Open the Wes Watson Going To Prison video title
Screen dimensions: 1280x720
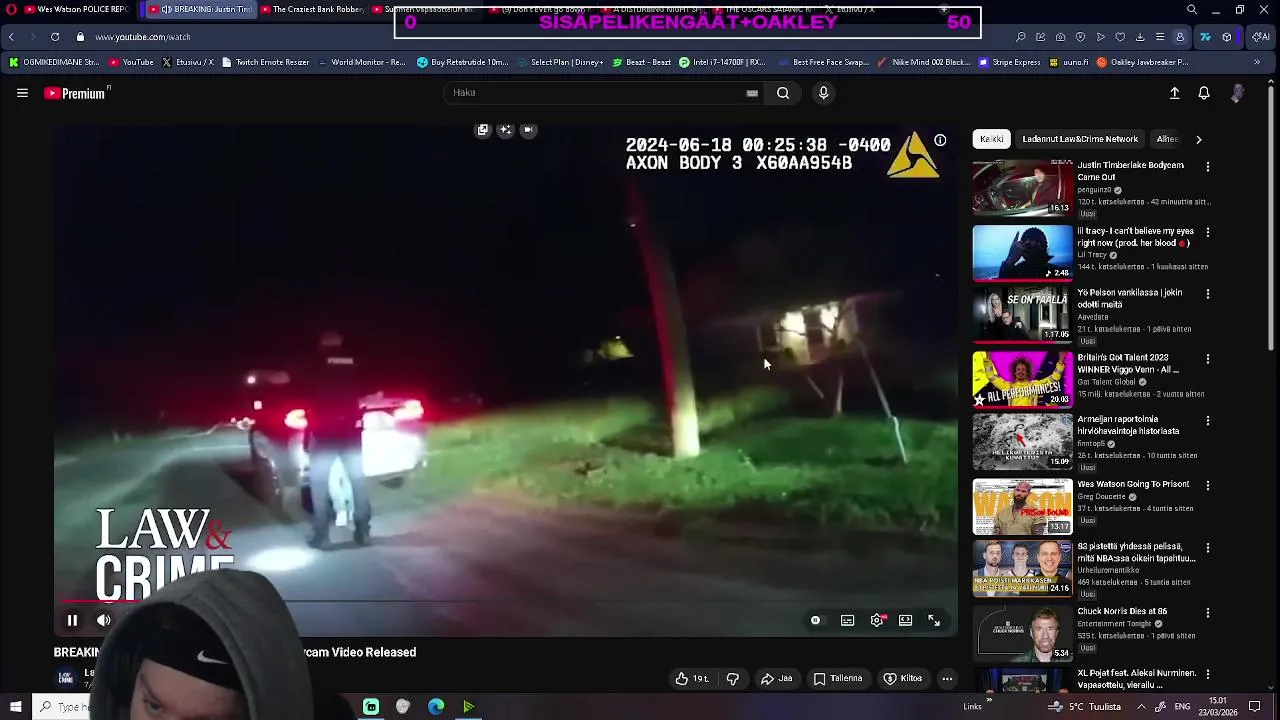click(1133, 484)
